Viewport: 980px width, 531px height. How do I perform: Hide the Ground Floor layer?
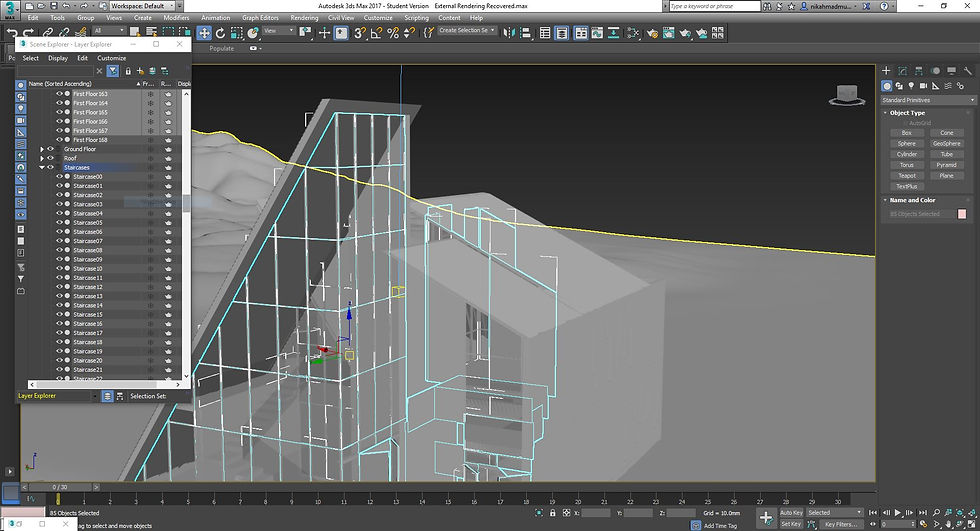51,149
